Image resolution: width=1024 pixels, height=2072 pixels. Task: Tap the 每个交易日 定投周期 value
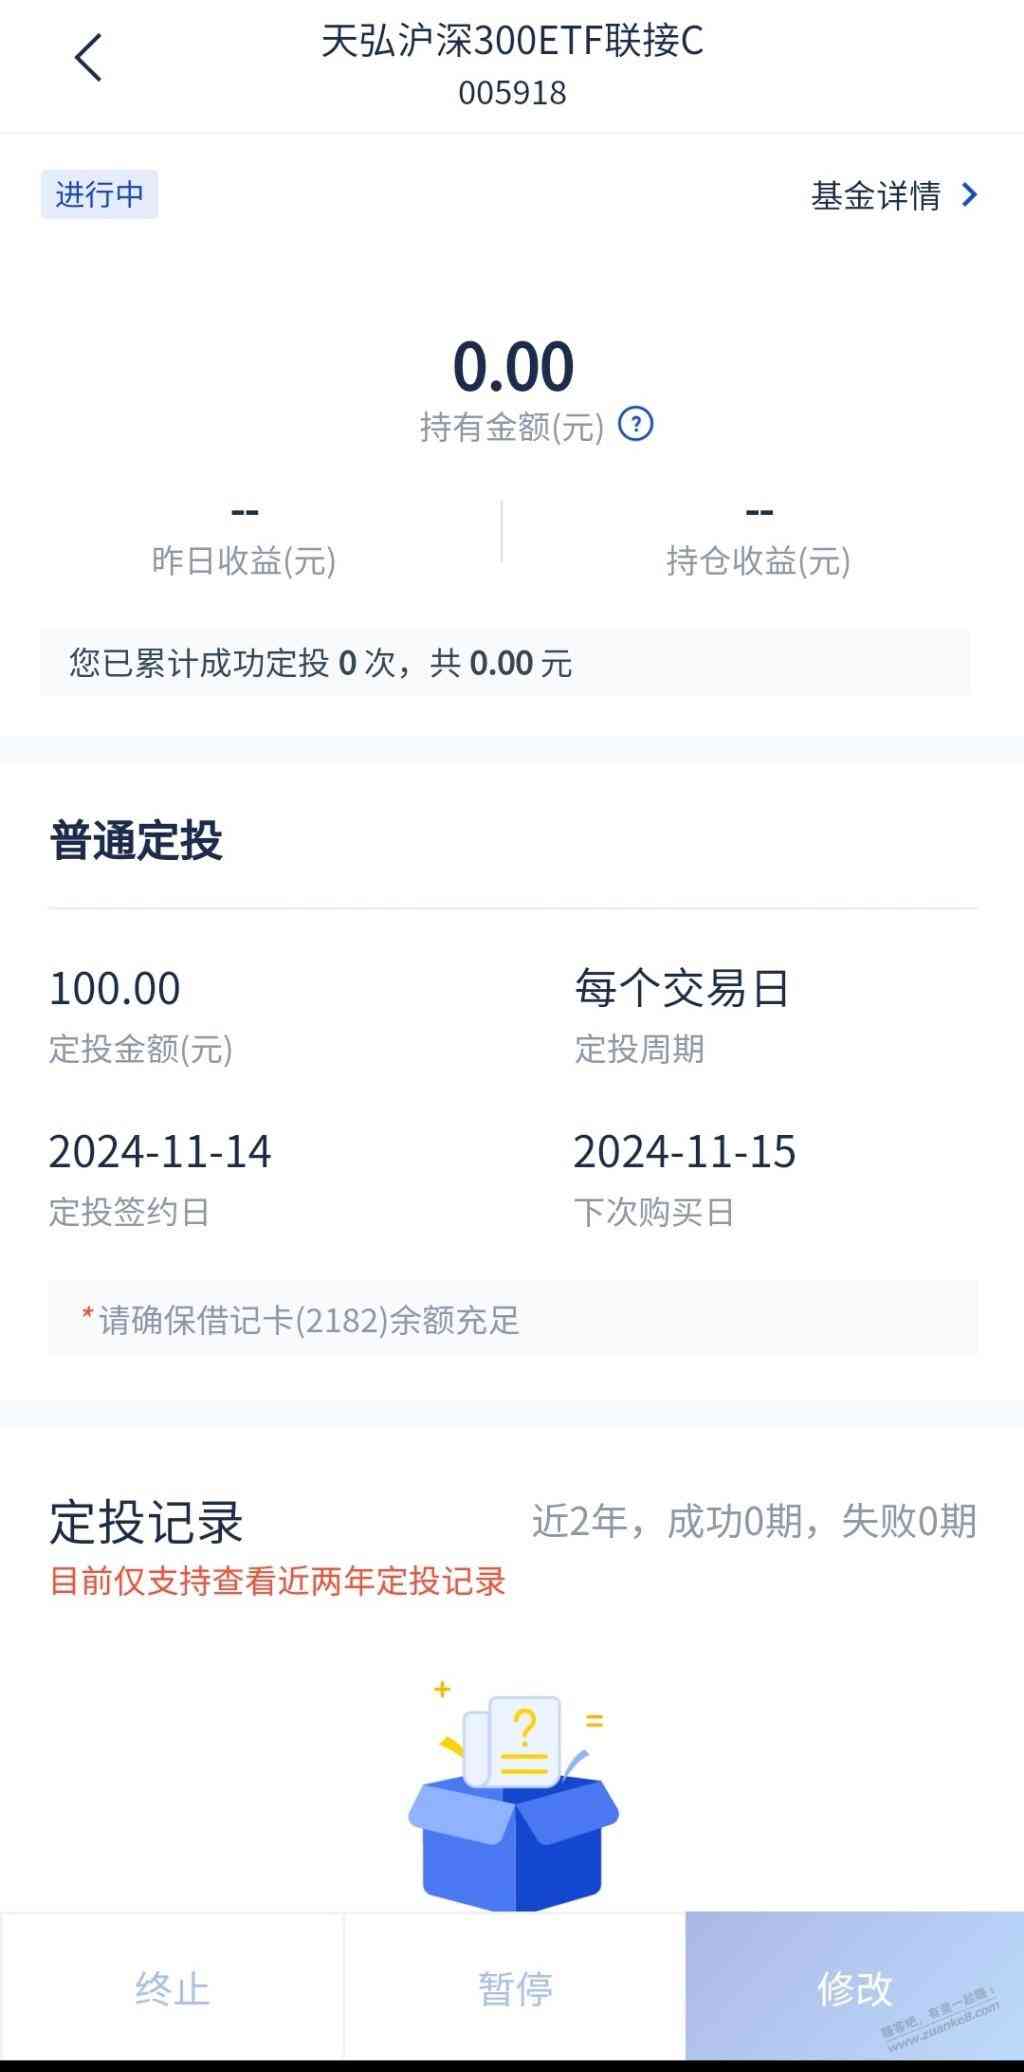click(682, 988)
